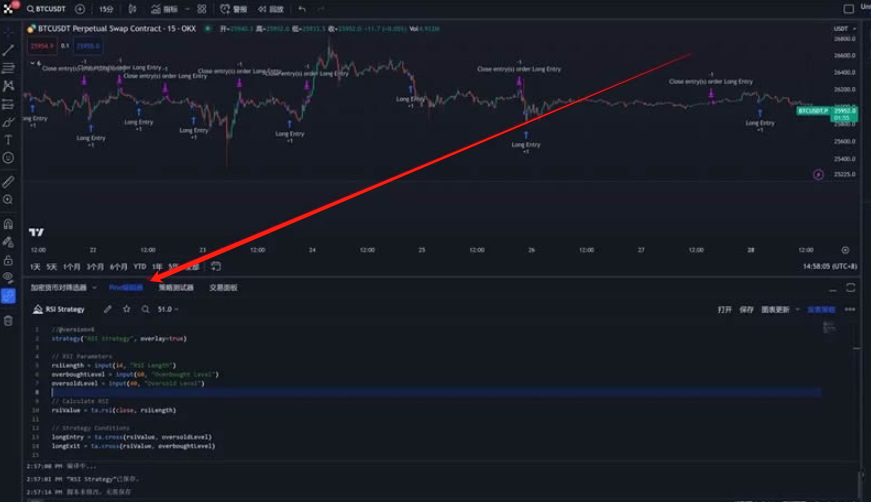This screenshot has height=502, width=871.
Task: Select the crosshair cursor tool
Action: point(8,32)
